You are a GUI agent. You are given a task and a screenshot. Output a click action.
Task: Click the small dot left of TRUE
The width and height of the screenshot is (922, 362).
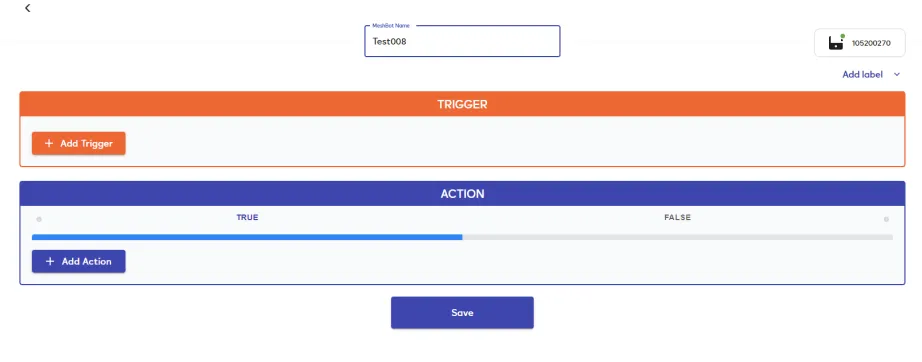coord(39,219)
